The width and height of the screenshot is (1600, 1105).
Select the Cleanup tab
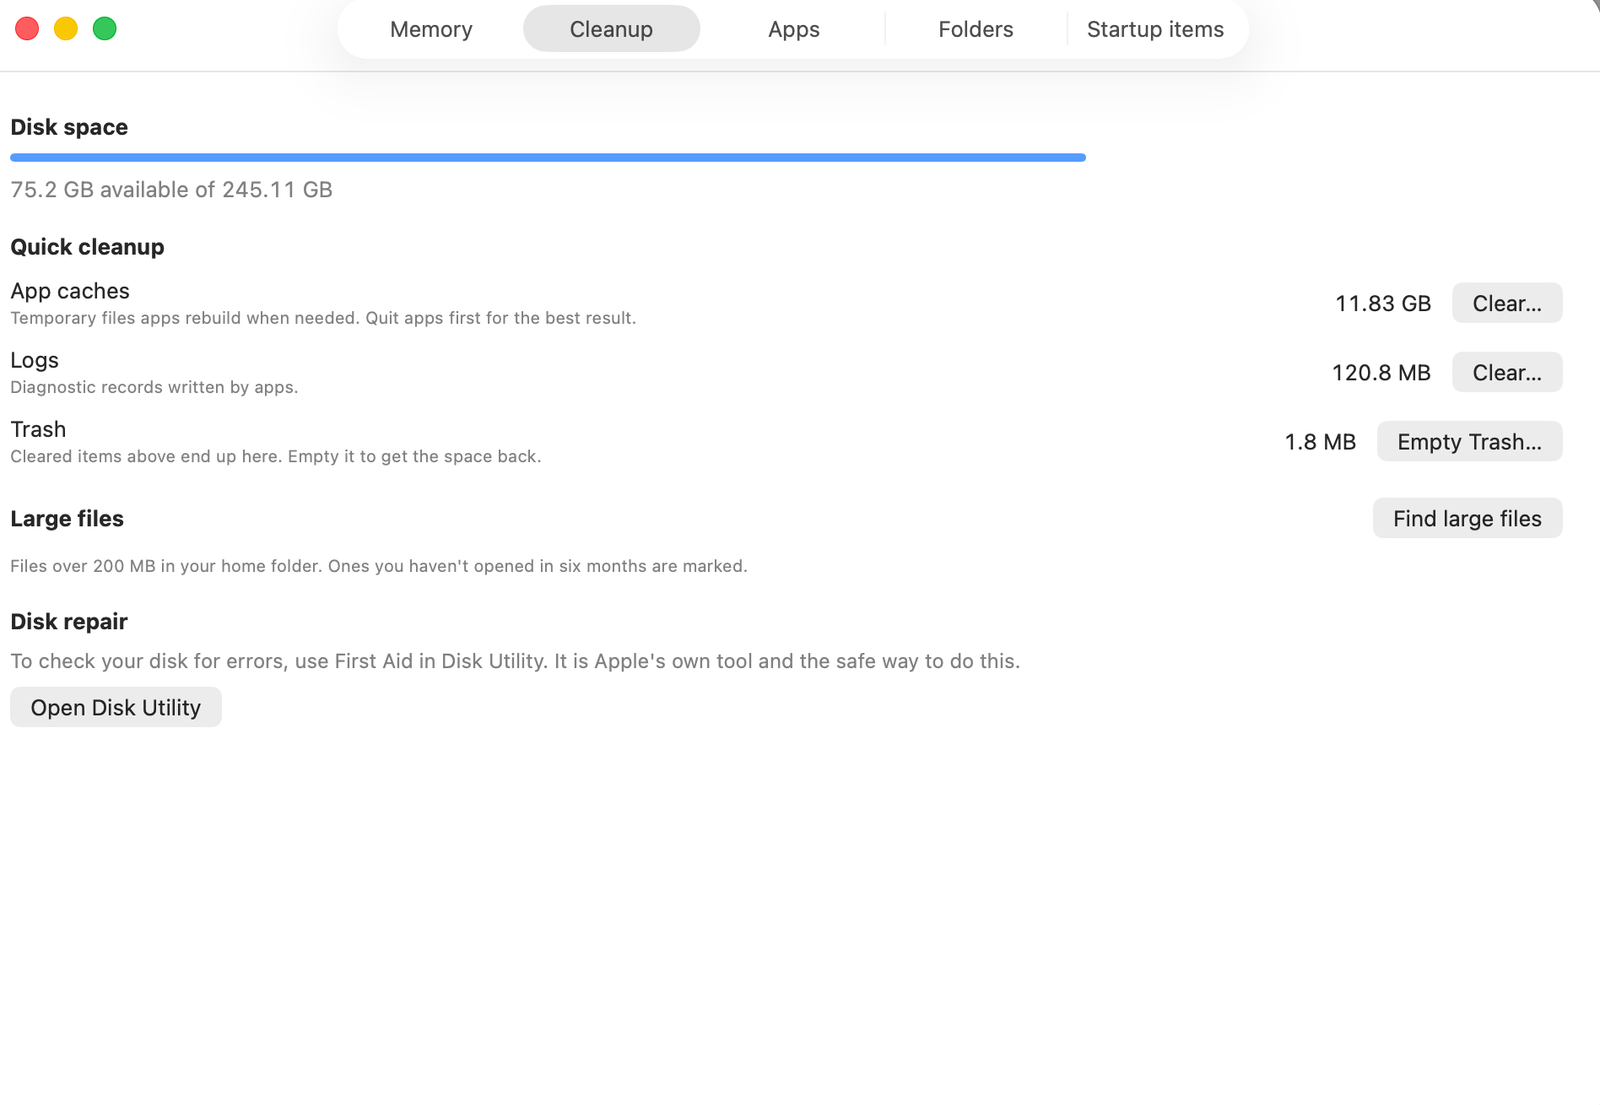point(611,29)
